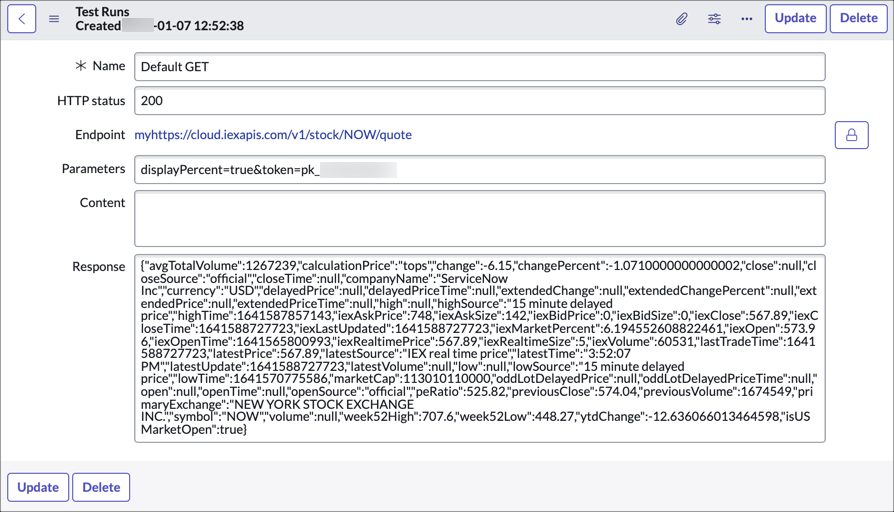This screenshot has height=512, width=894.
Task: Click the Parameters label
Action: [x=94, y=169]
